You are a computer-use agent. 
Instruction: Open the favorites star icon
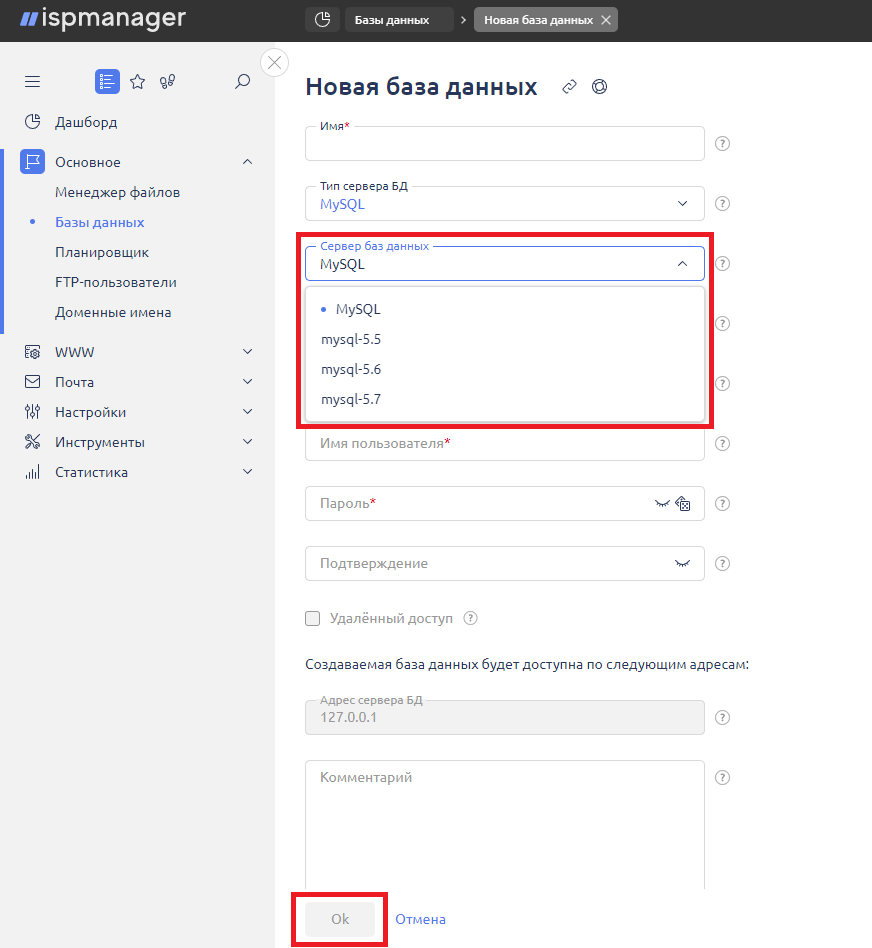point(138,82)
